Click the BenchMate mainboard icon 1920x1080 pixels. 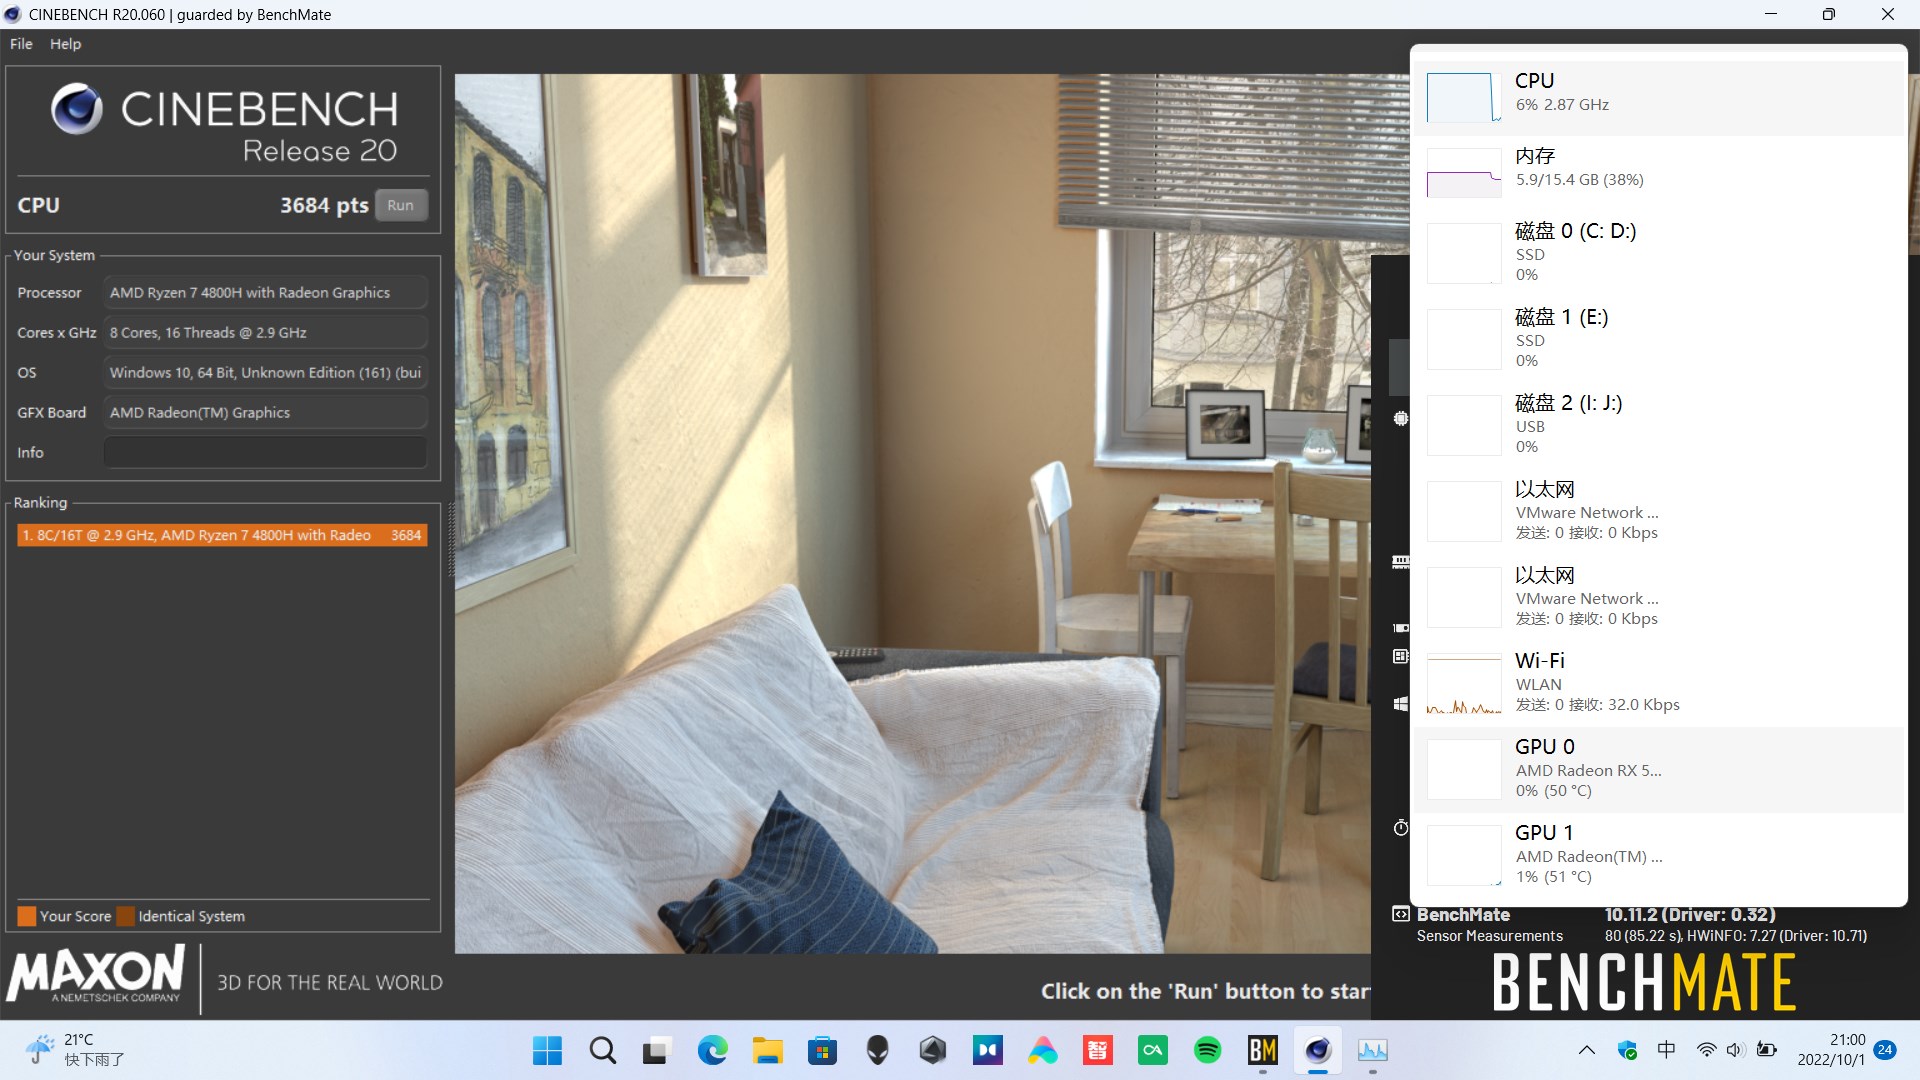[1401, 656]
